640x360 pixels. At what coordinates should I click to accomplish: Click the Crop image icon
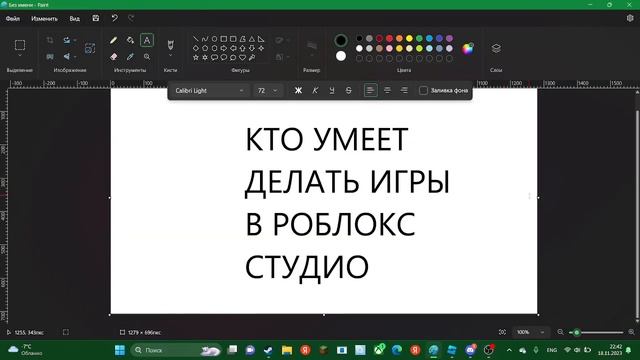tap(50, 40)
